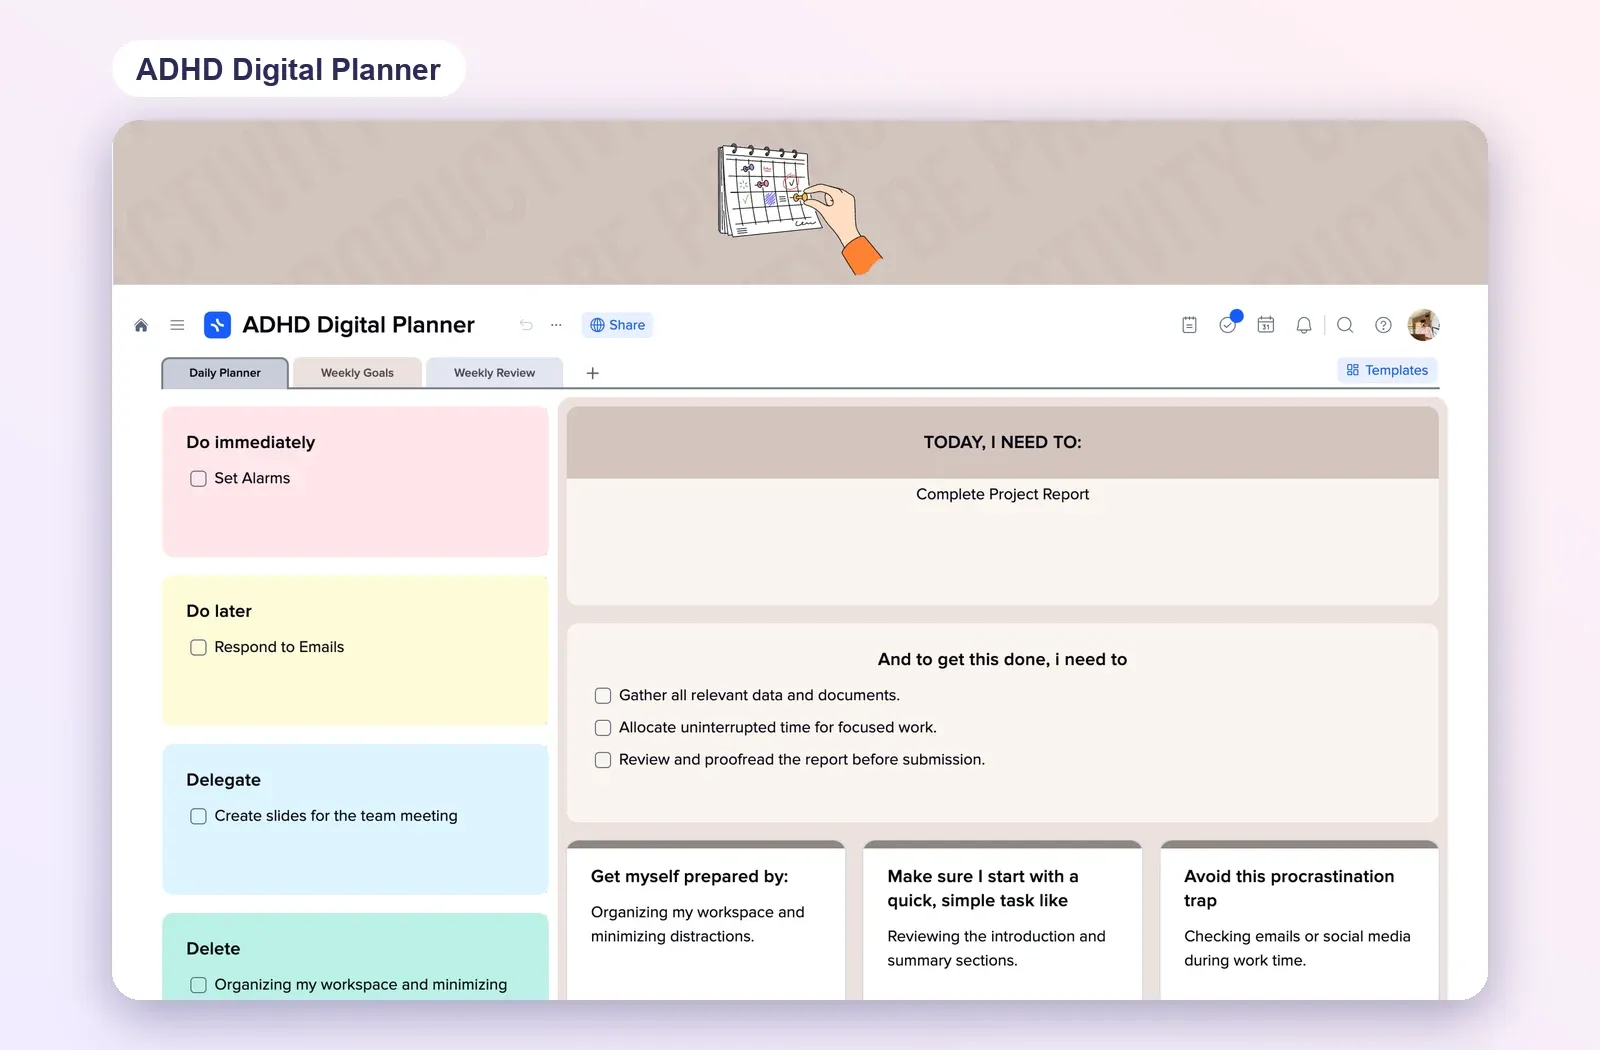Open notifications bell
The image size is (1600, 1050).
coord(1304,325)
